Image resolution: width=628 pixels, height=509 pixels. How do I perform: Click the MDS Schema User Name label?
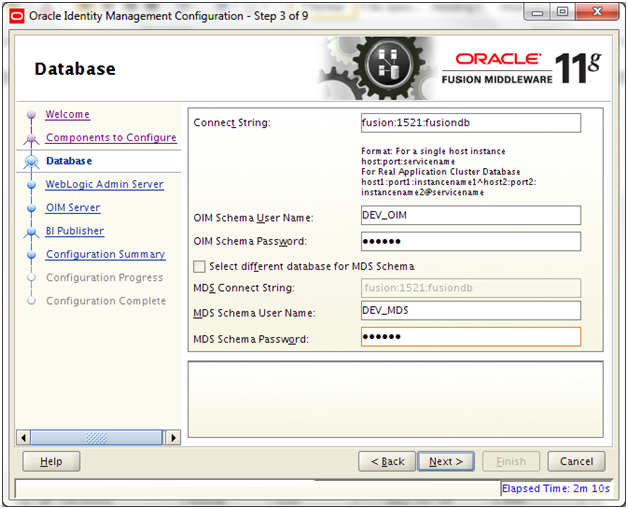(x=254, y=313)
